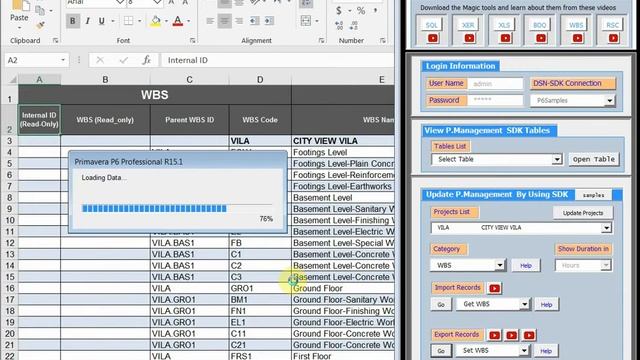The width and height of the screenshot is (640, 360).
Task: Toggle center alignment
Action: pyautogui.click(x=224, y=21)
